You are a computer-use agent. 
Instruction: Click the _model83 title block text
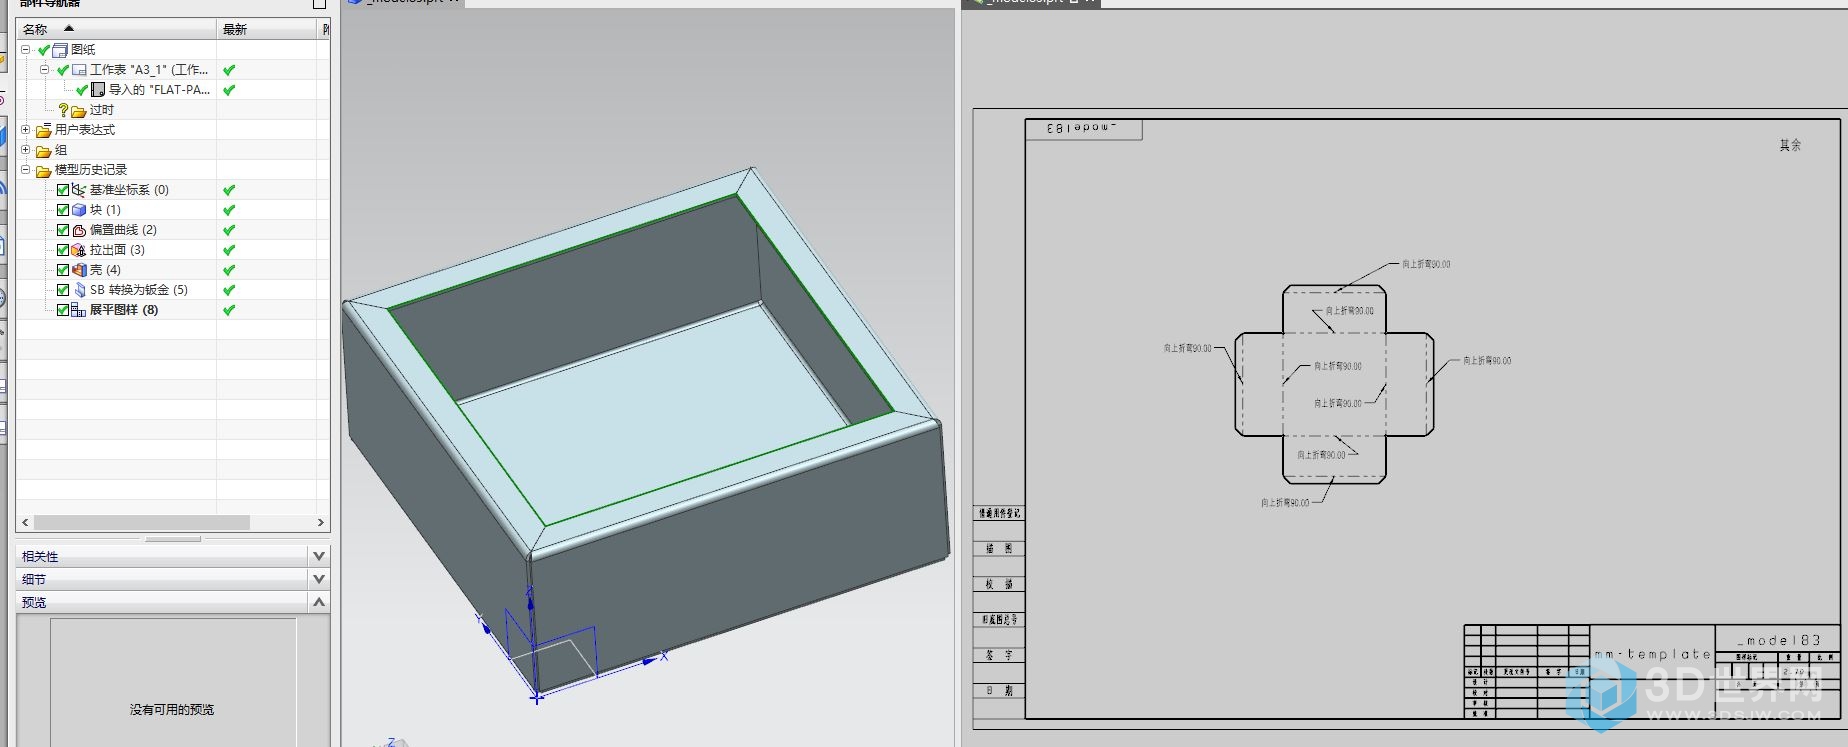click(x=1779, y=640)
